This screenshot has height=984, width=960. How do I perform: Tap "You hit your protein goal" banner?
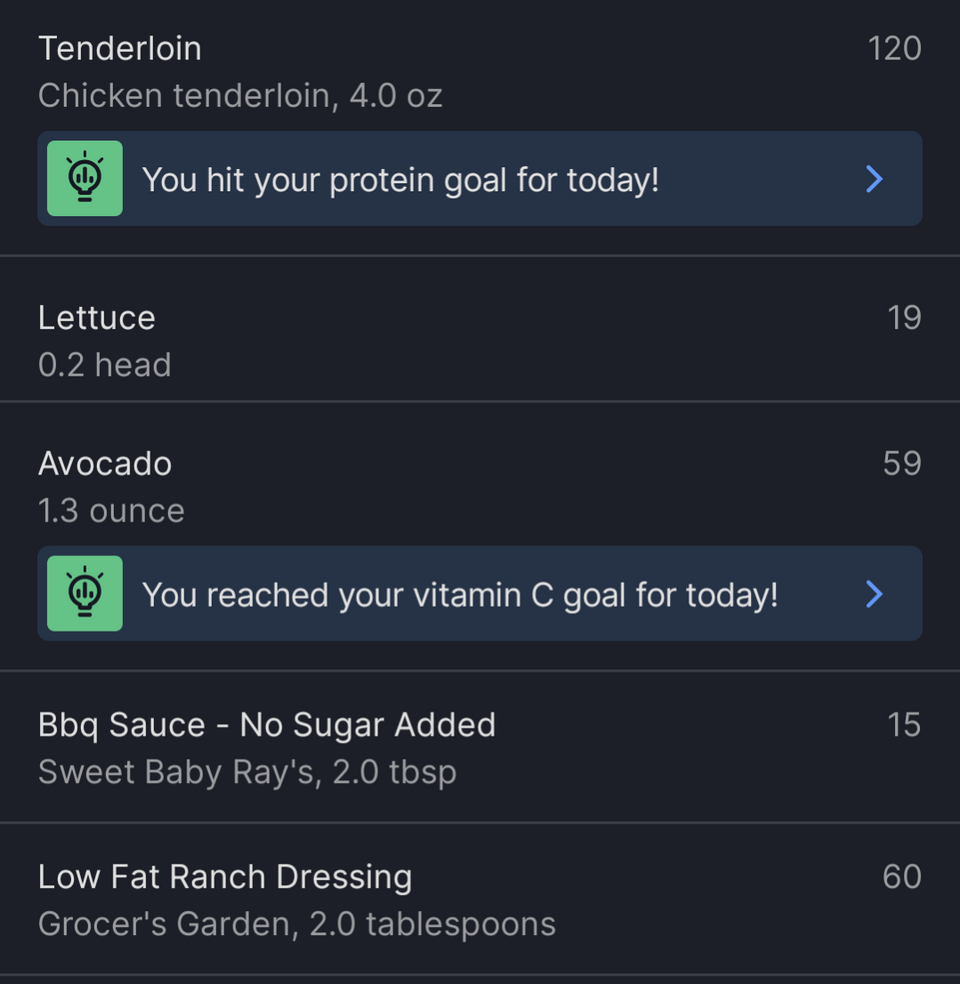point(480,179)
